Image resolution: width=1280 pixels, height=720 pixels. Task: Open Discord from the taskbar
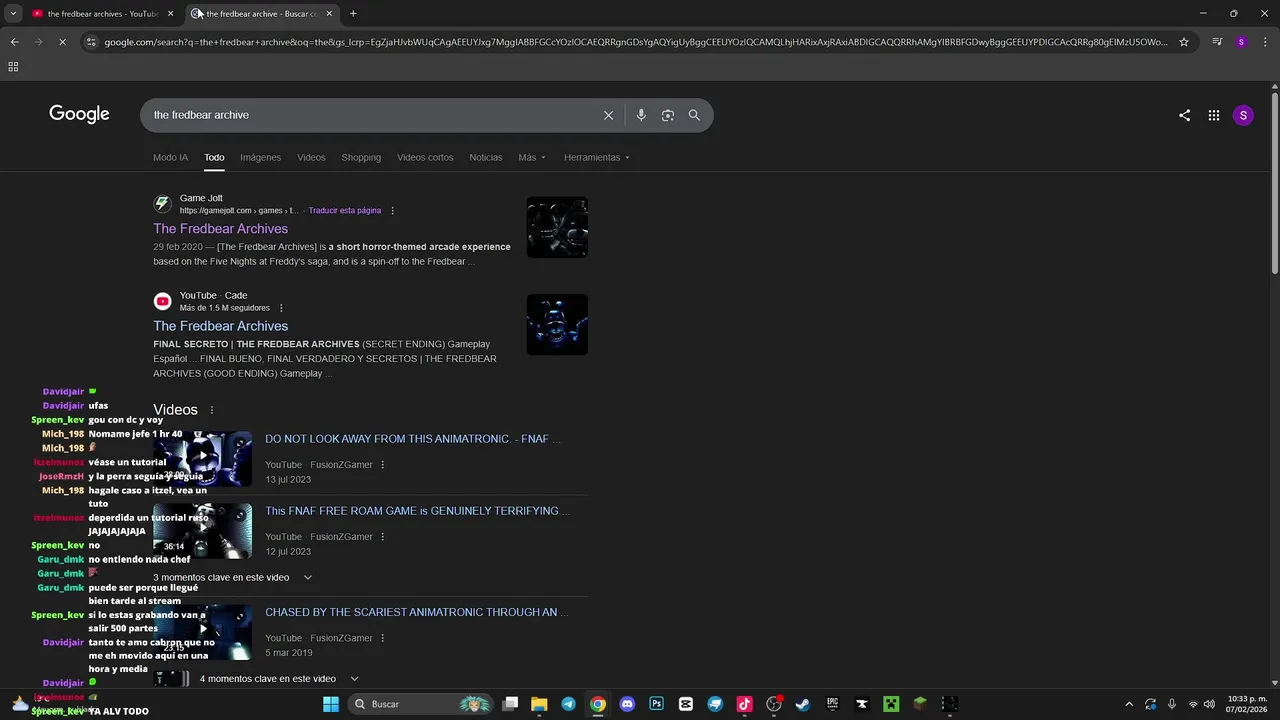tap(627, 704)
